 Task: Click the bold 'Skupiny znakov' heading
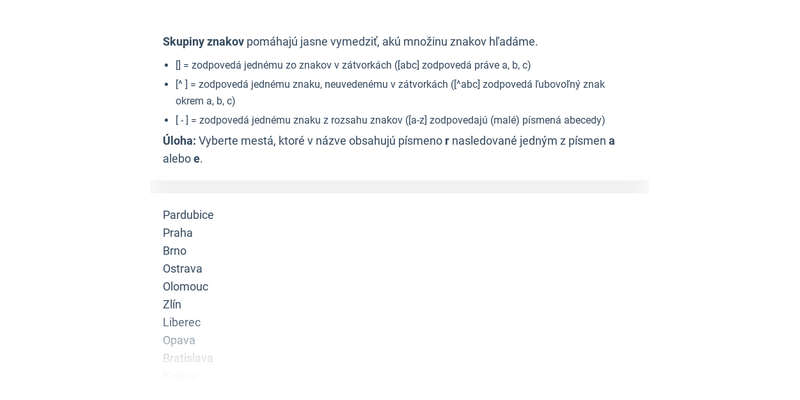pos(203,42)
